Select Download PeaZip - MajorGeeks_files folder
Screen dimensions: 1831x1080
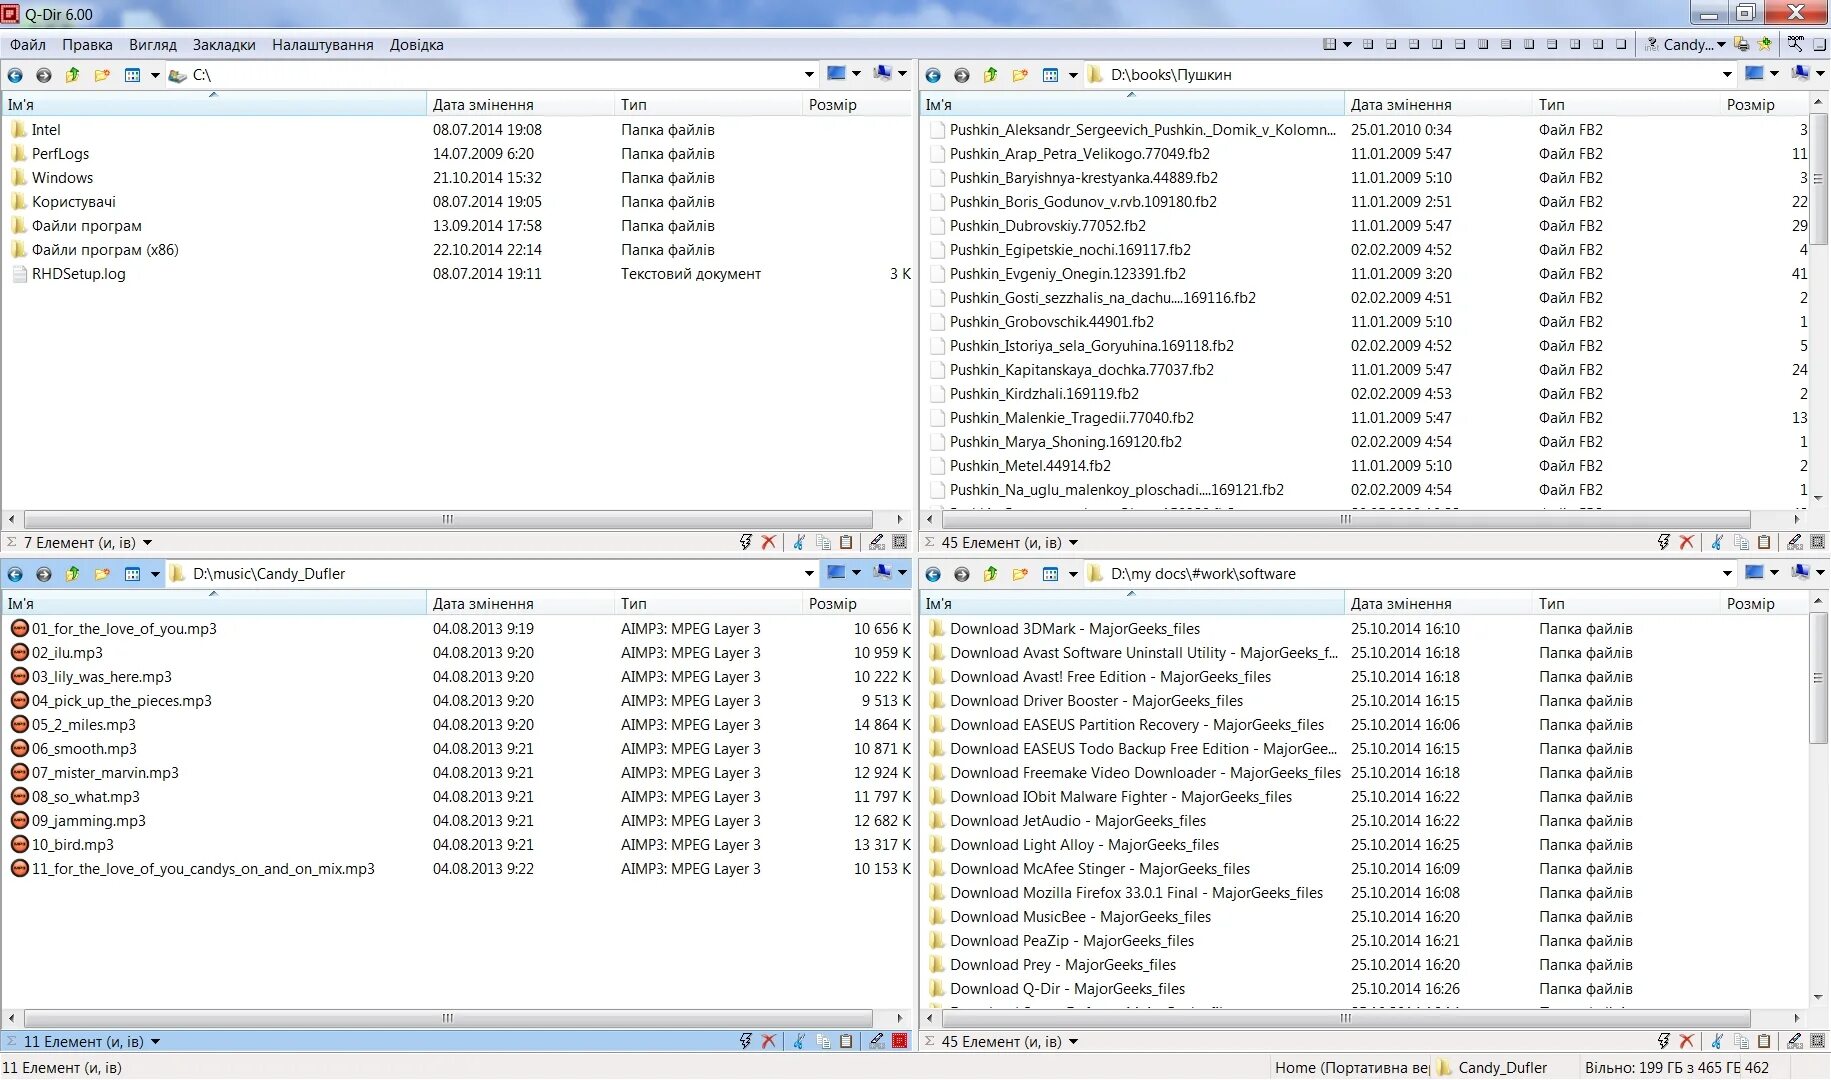pos(1071,941)
